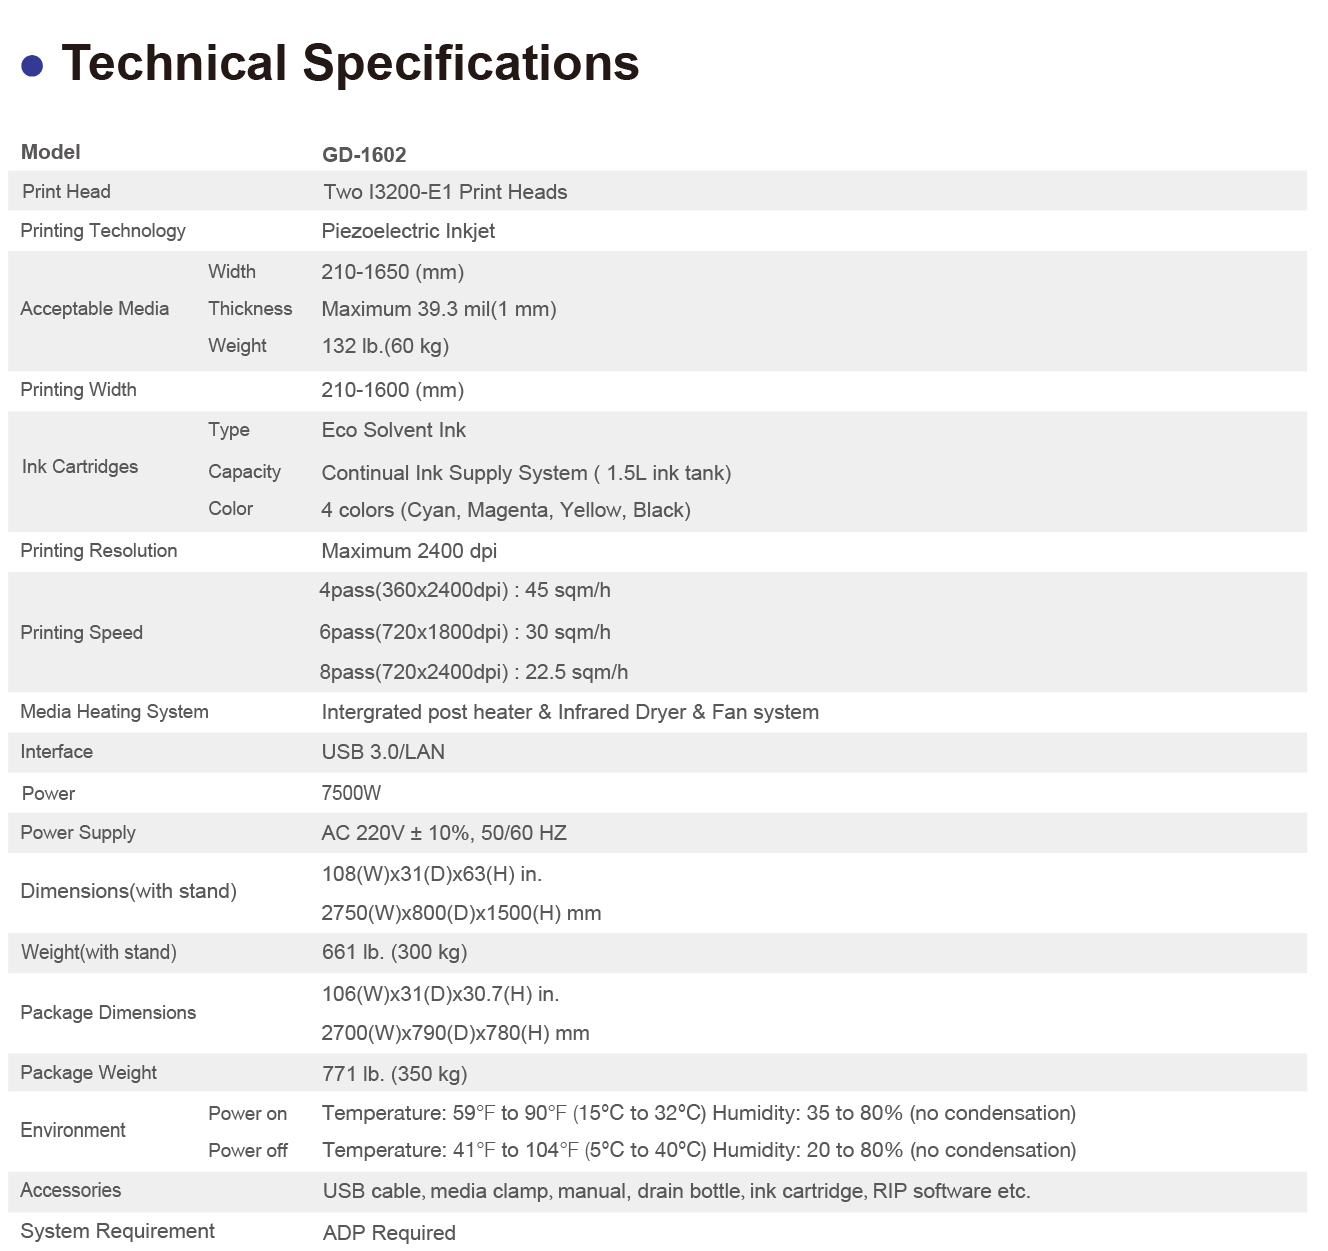Click the Media Heating System label
Screen dimensions: 1328x1251
(114, 712)
